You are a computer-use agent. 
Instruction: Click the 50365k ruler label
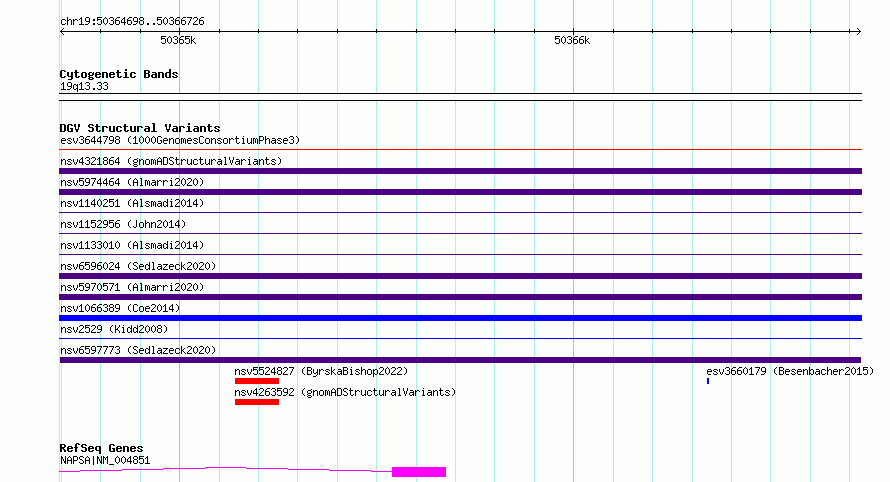178,40
